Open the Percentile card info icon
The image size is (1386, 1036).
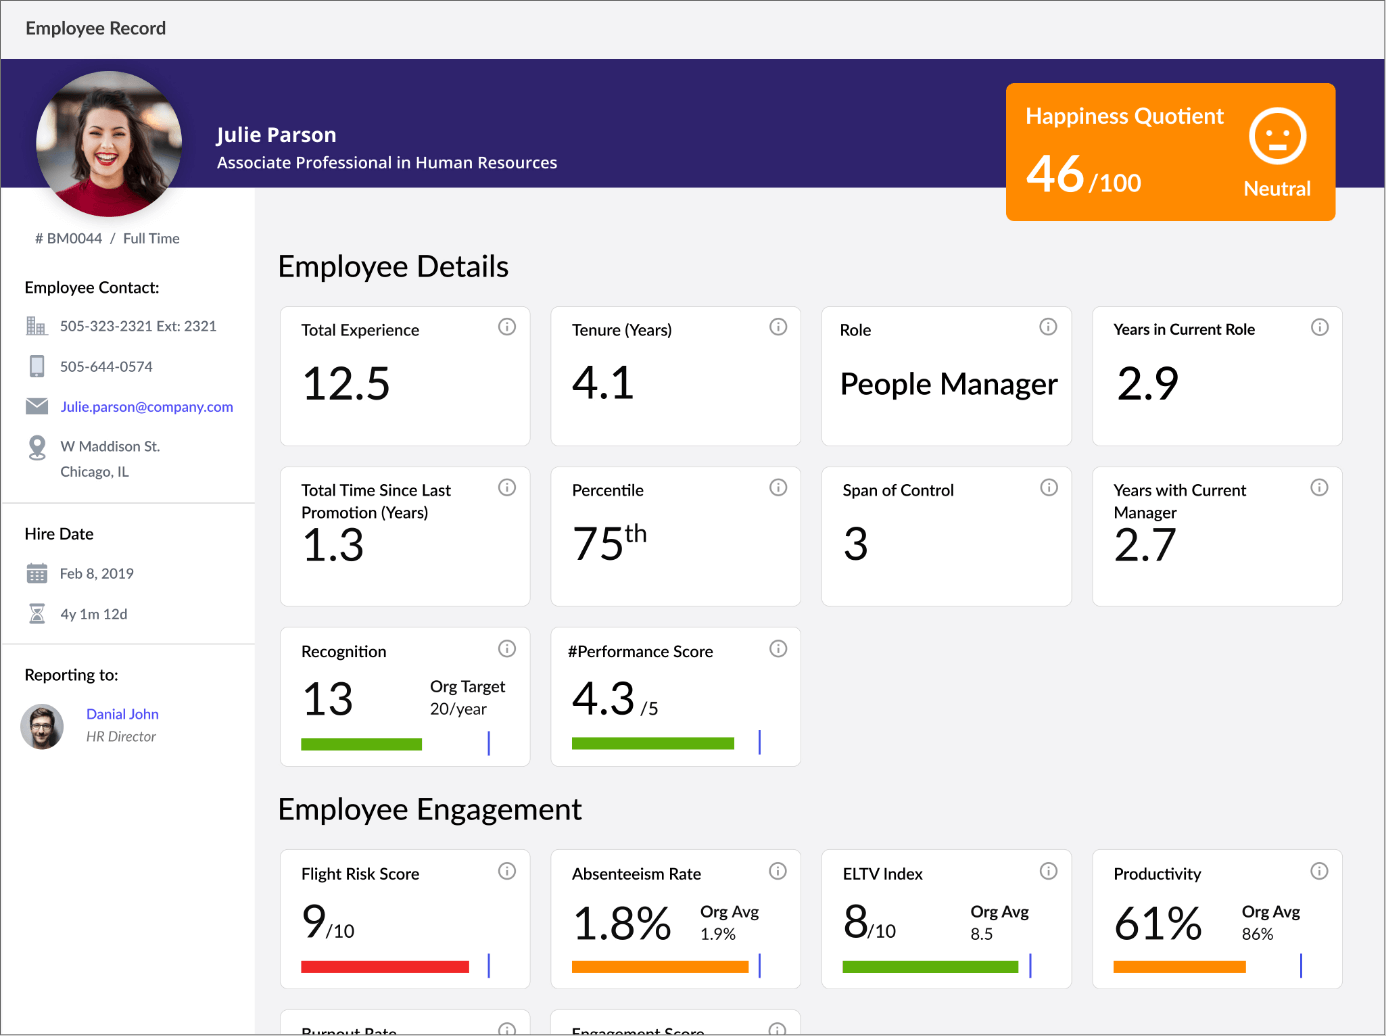778,487
